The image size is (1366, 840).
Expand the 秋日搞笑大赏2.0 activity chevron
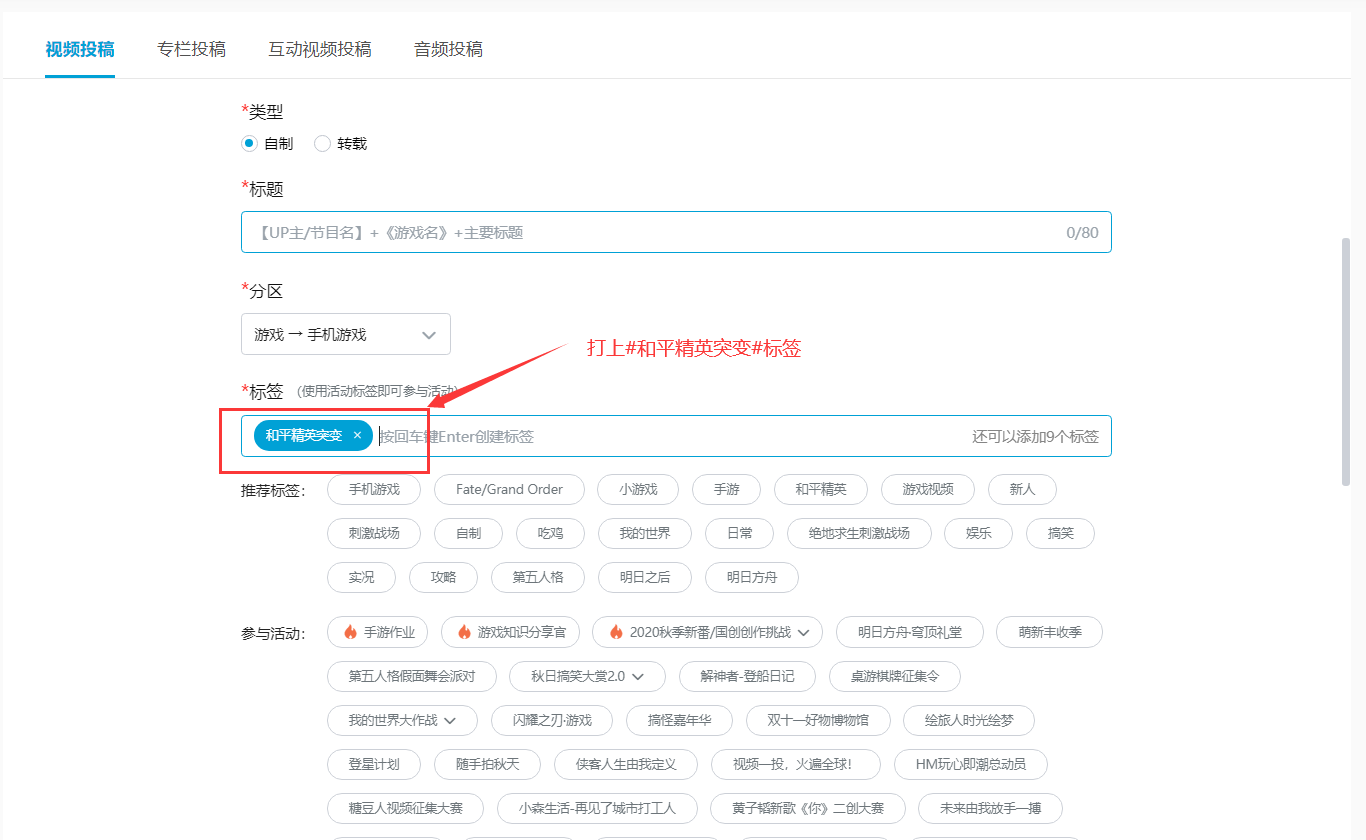(638, 677)
